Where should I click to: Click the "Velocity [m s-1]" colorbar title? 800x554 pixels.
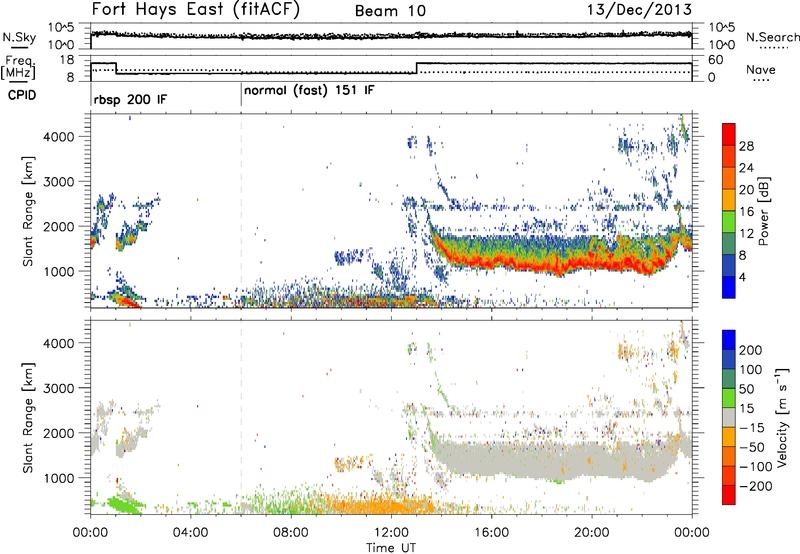[782, 417]
